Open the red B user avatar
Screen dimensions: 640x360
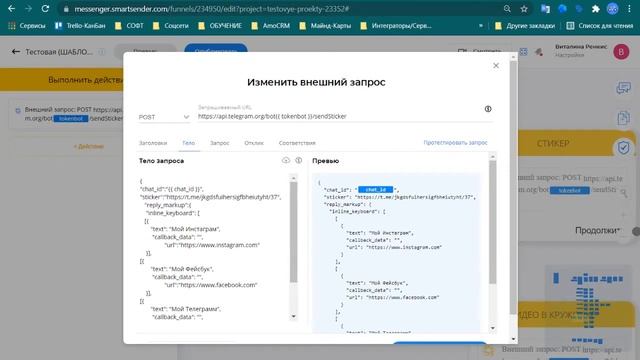pyautogui.click(x=621, y=52)
